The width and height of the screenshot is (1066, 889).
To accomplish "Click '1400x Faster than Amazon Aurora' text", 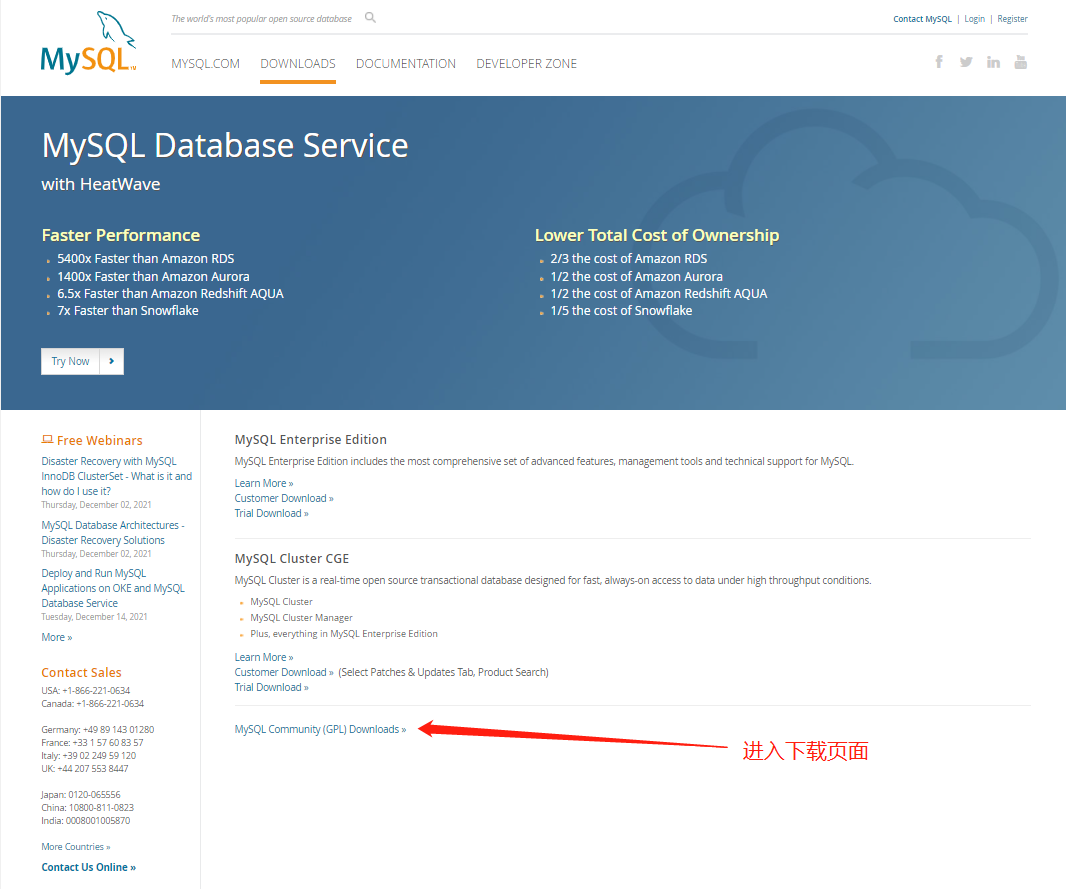I will (153, 277).
